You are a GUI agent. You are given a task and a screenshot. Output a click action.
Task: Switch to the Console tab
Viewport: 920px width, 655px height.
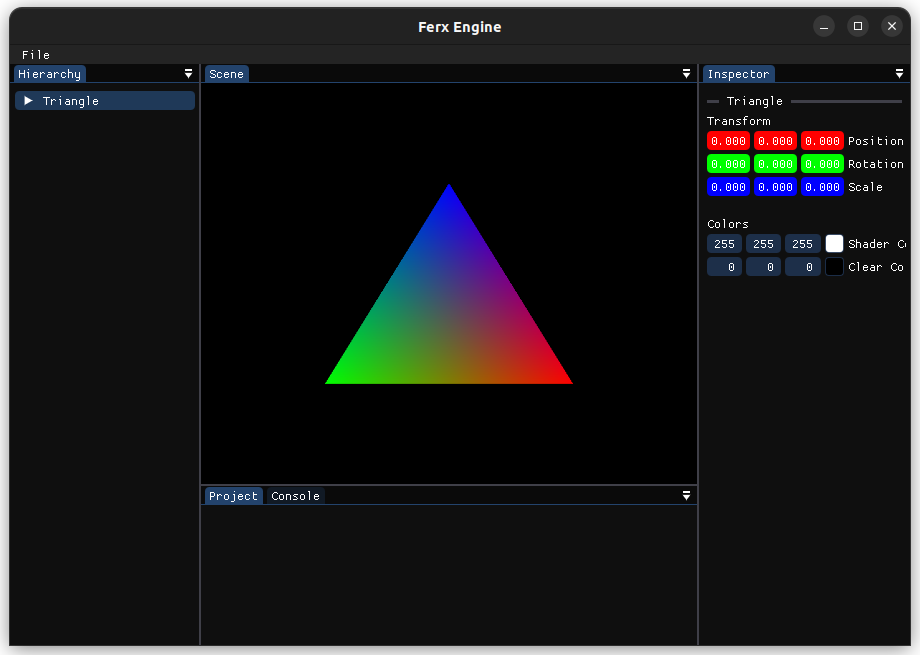pyautogui.click(x=295, y=496)
